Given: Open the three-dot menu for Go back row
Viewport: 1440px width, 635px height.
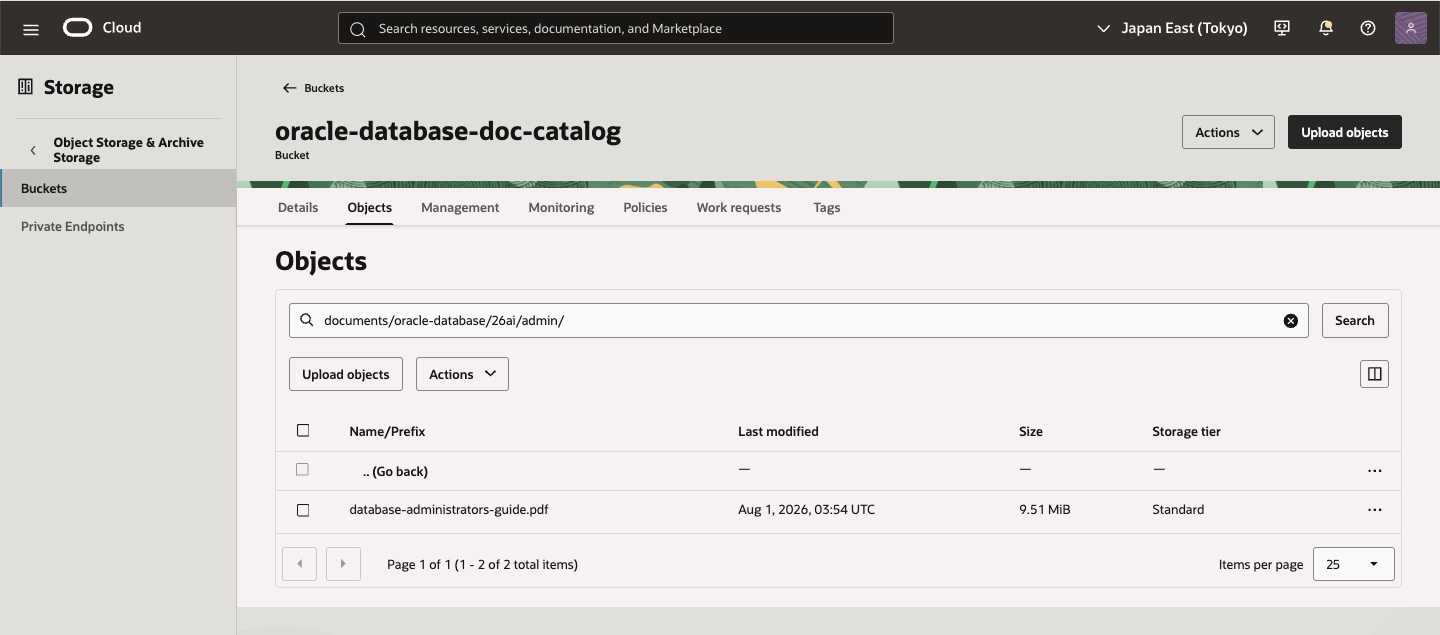Looking at the screenshot, I should coord(1375,471).
